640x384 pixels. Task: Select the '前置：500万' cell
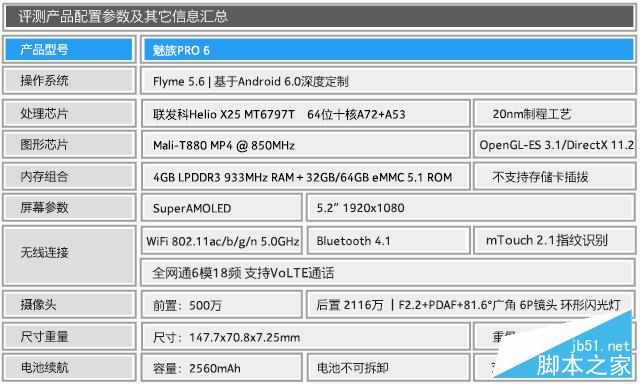coord(222,304)
